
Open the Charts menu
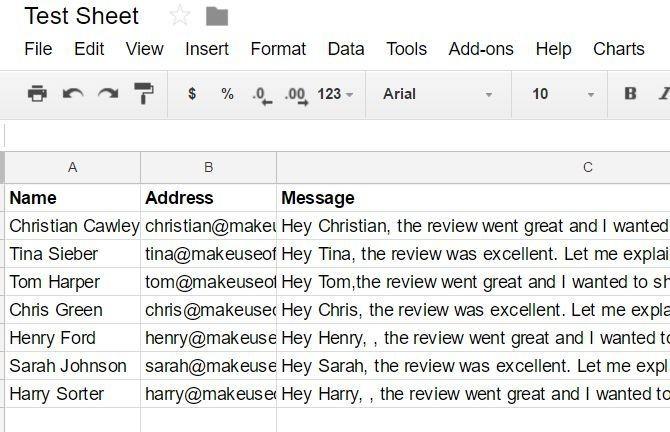point(618,48)
